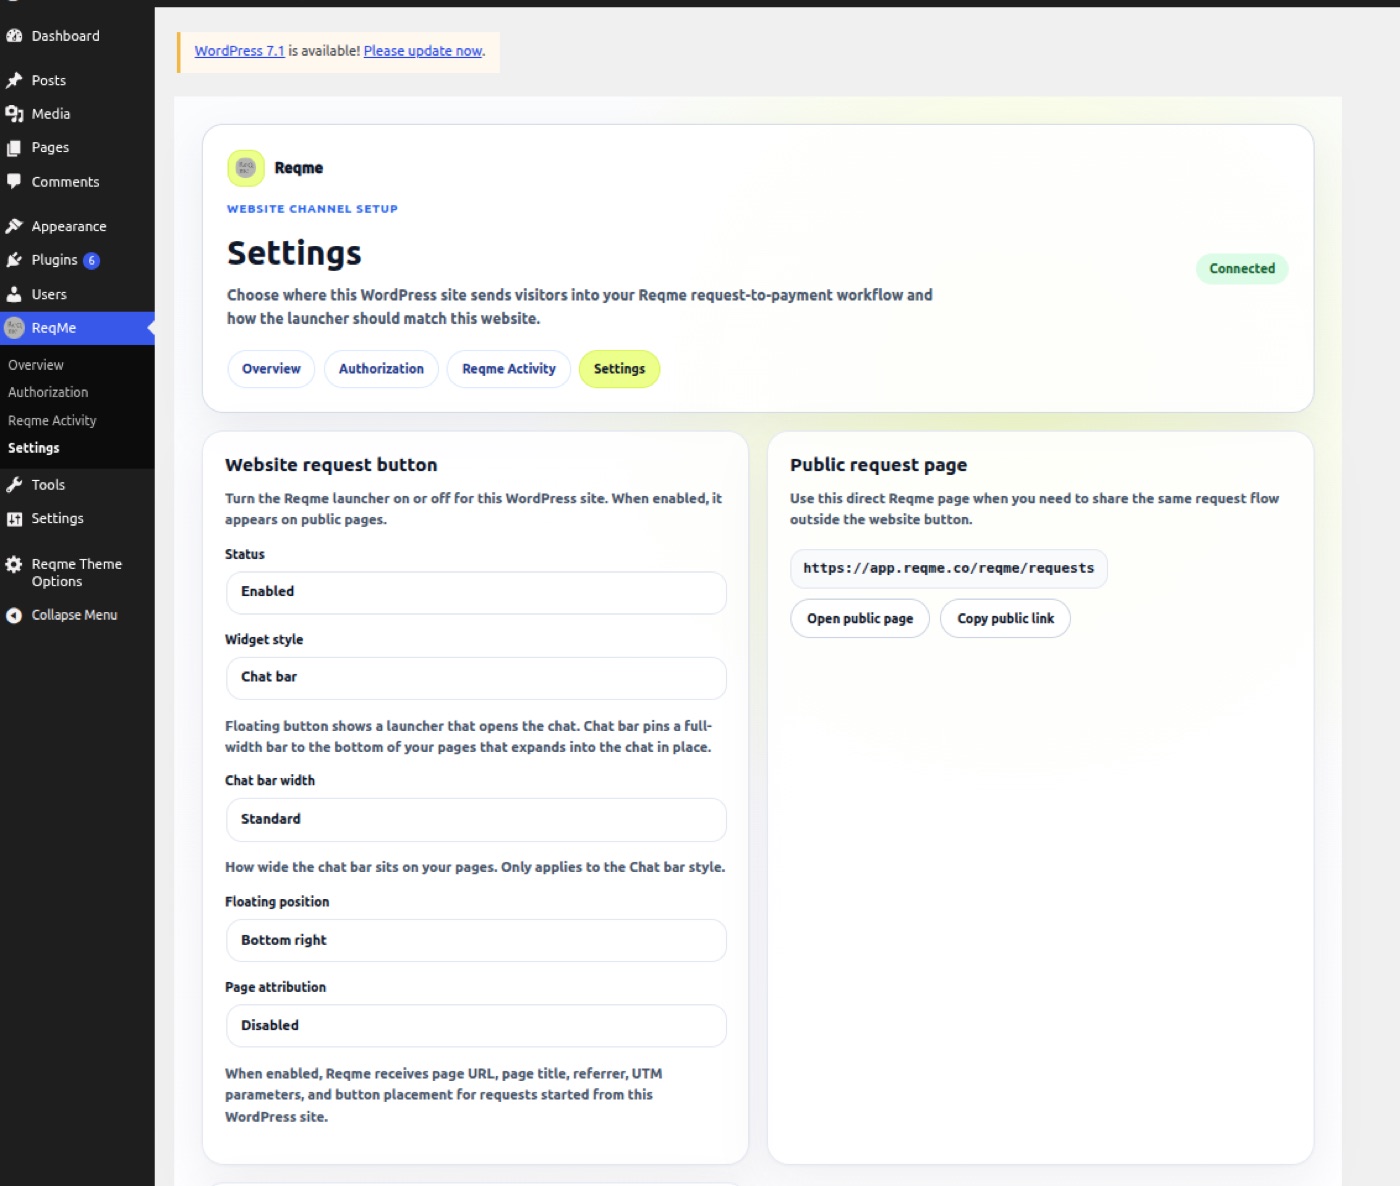1400x1186 pixels.
Task: Open Authorization in ReqMe sidebar submenu
Action: coord(48,392)
